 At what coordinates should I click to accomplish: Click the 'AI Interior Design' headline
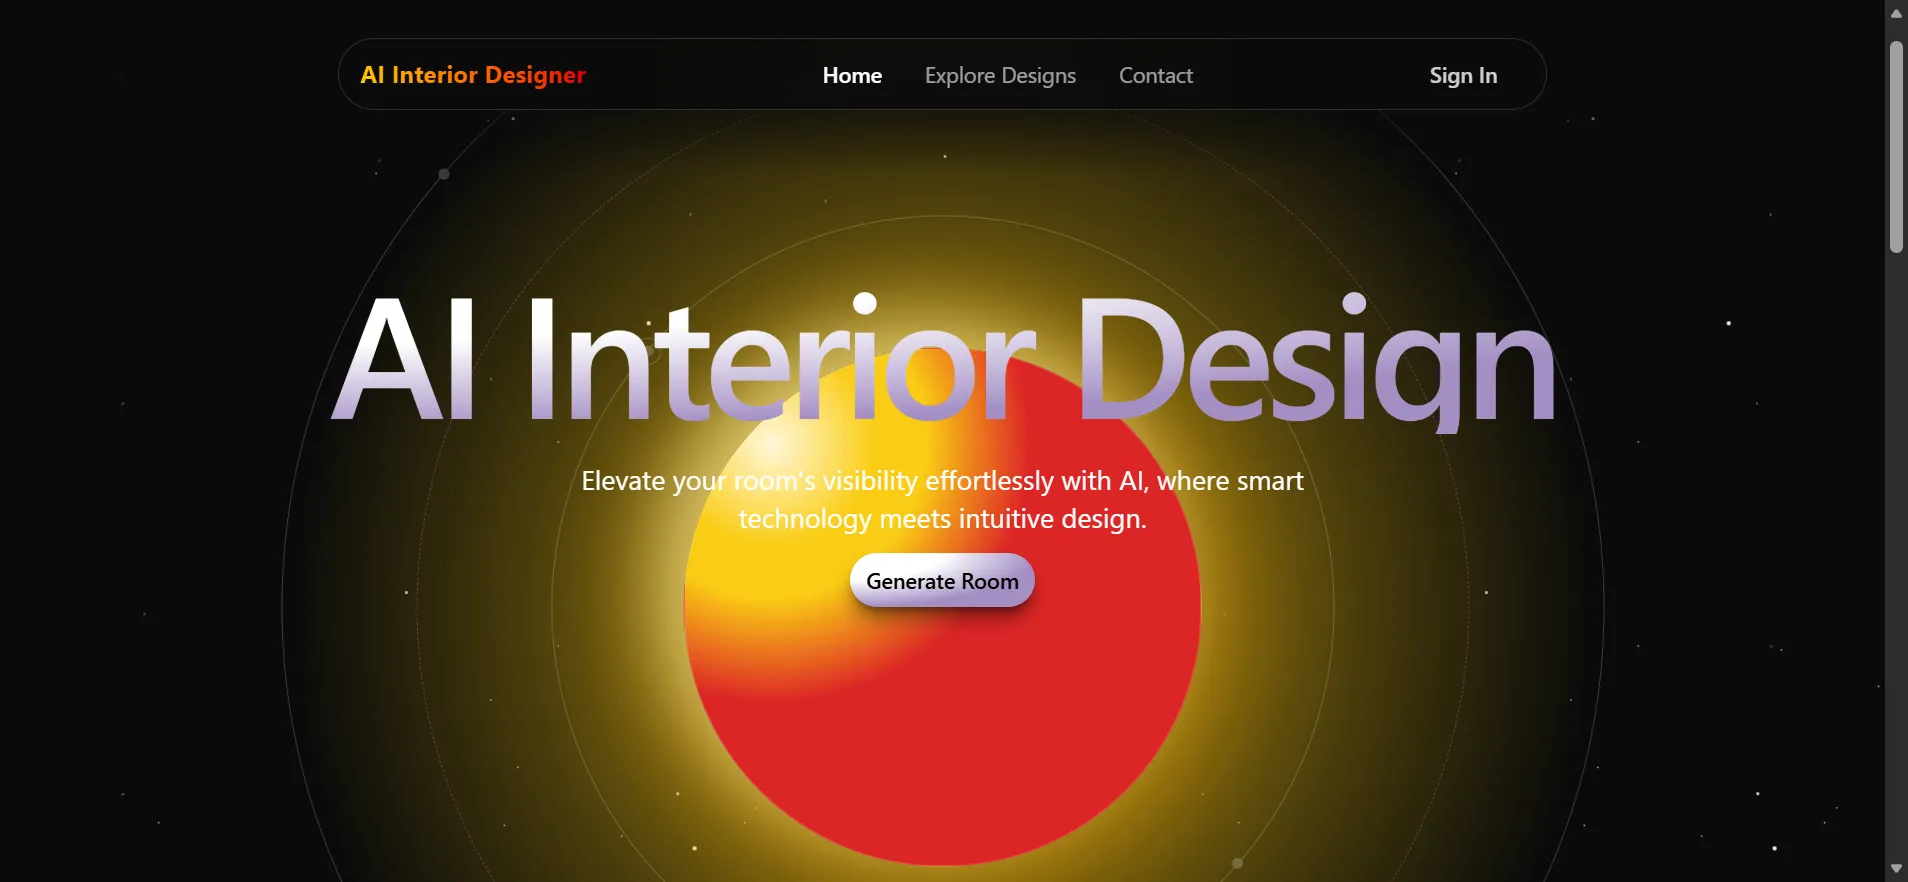[x=943, y=360]
